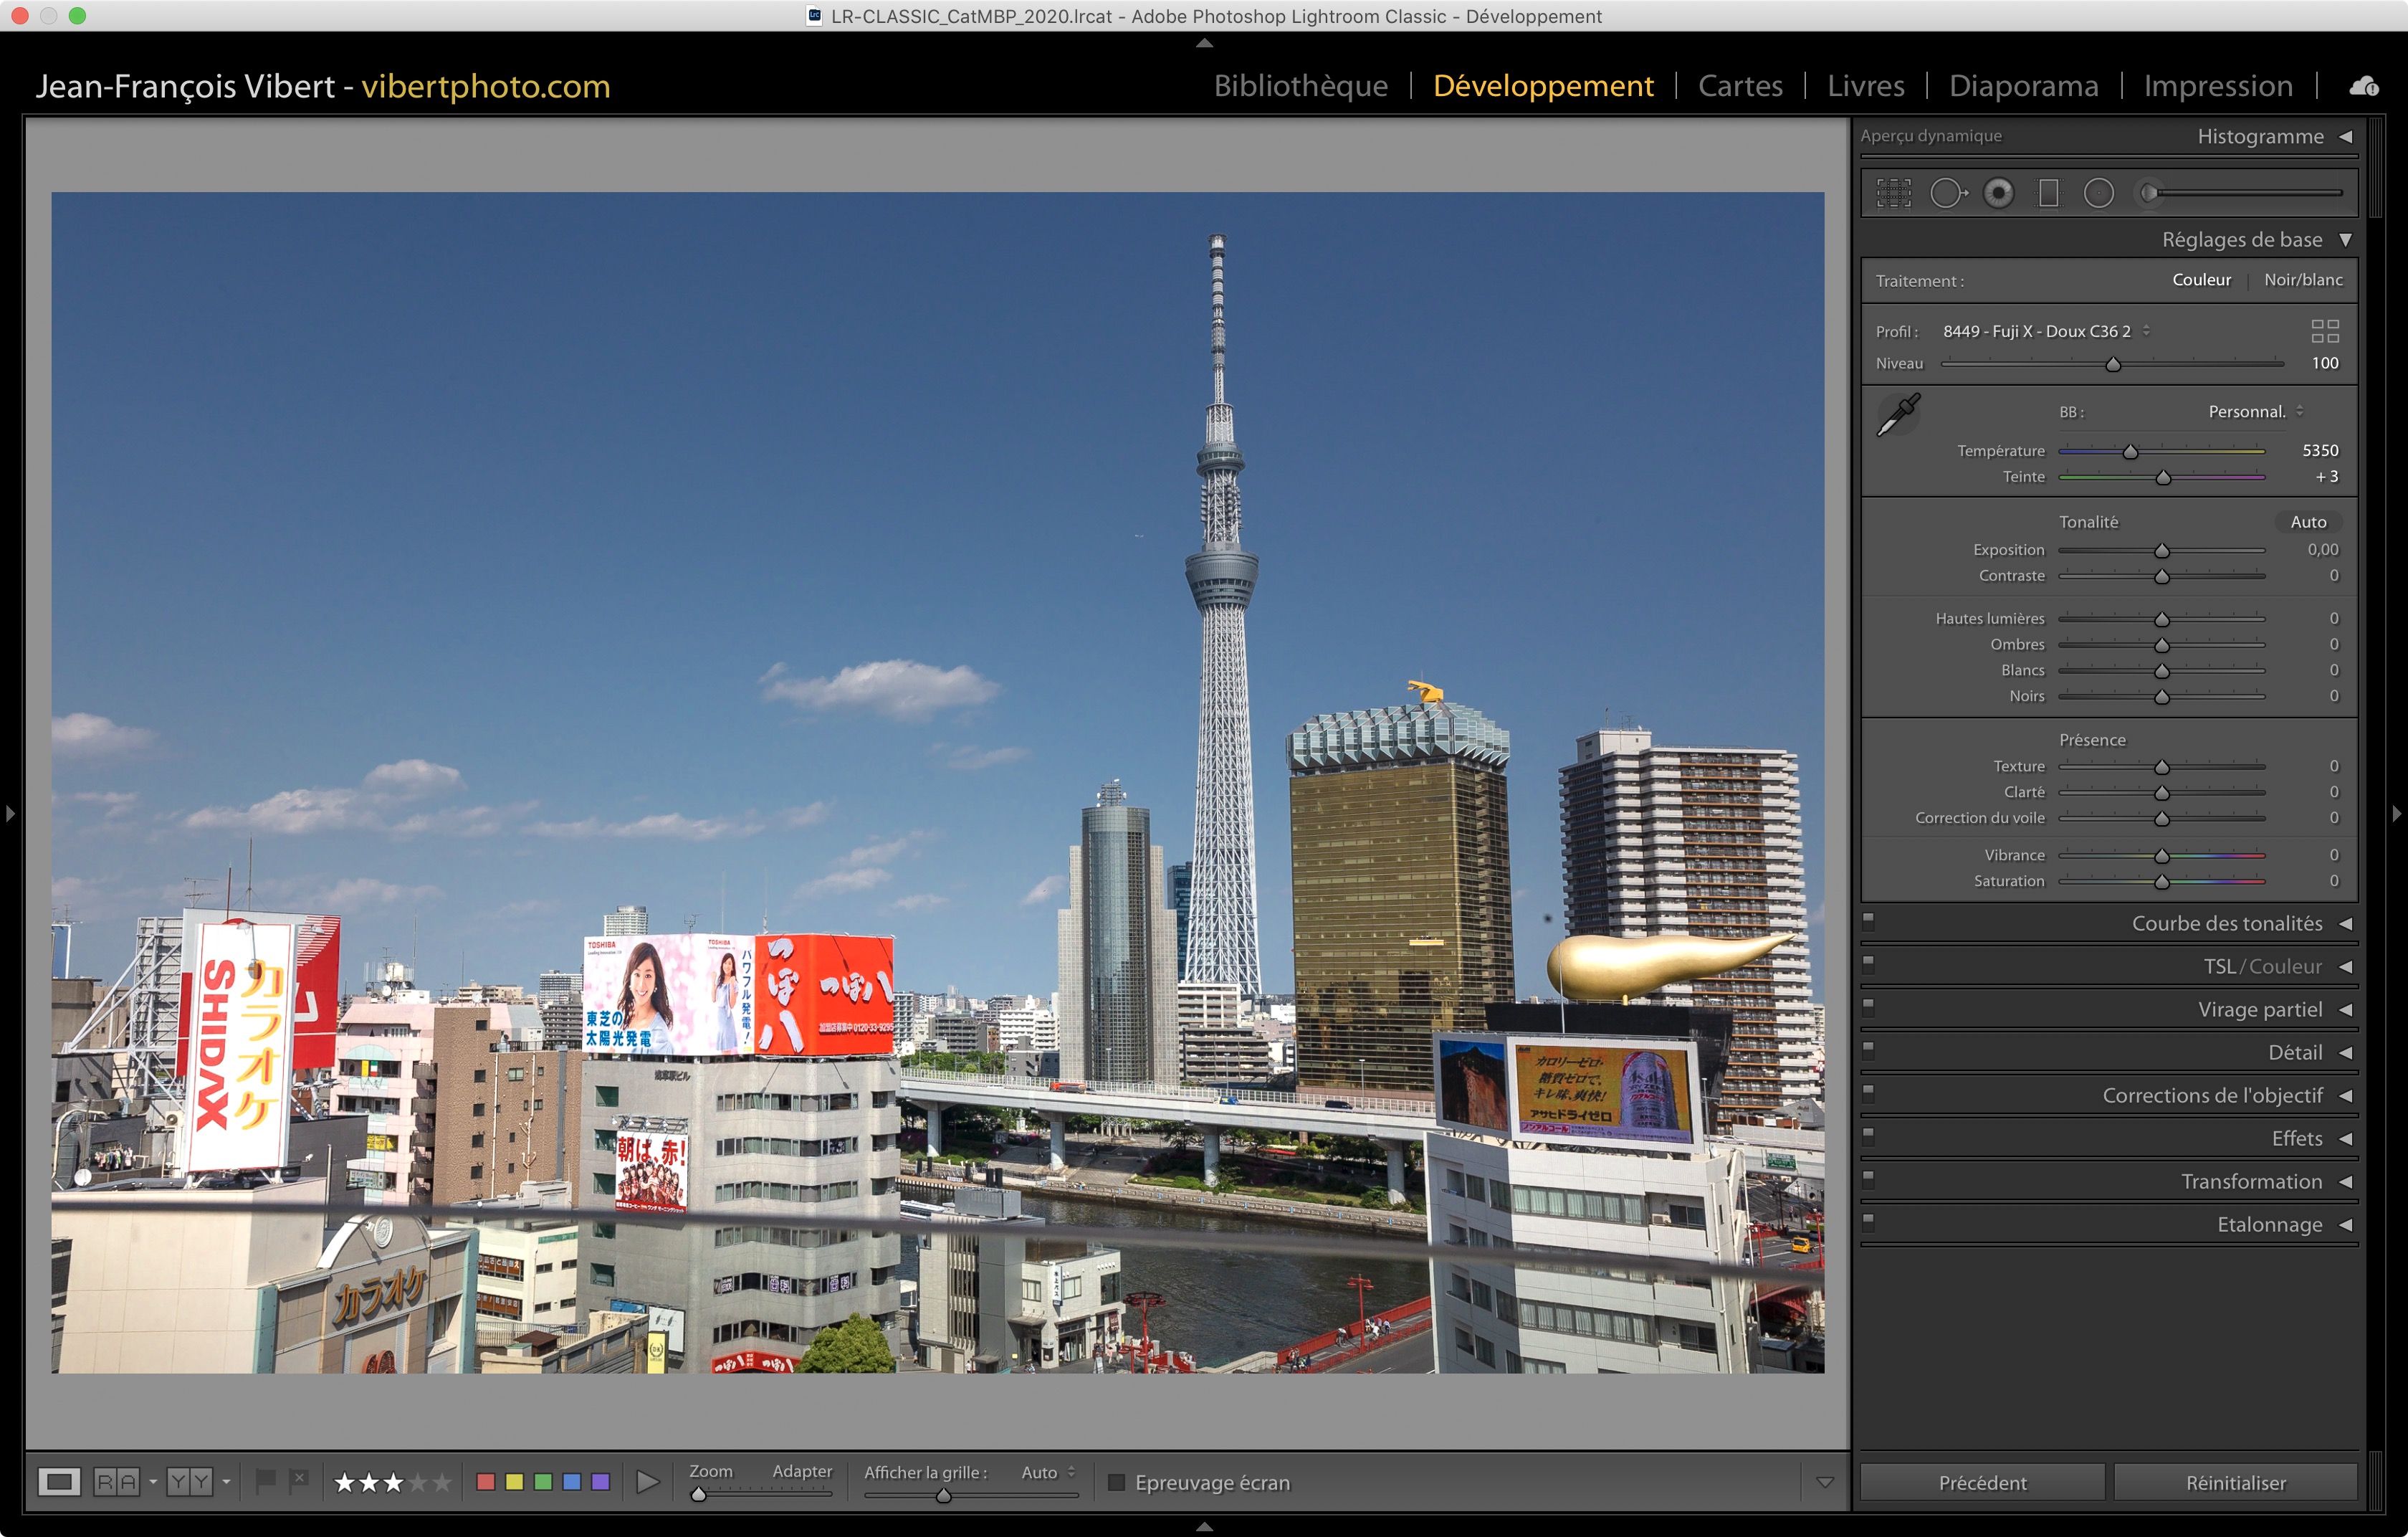This screenshot has height=1537, width=2408.
Task: Select the red eye correction tool
Action: 1998,193
